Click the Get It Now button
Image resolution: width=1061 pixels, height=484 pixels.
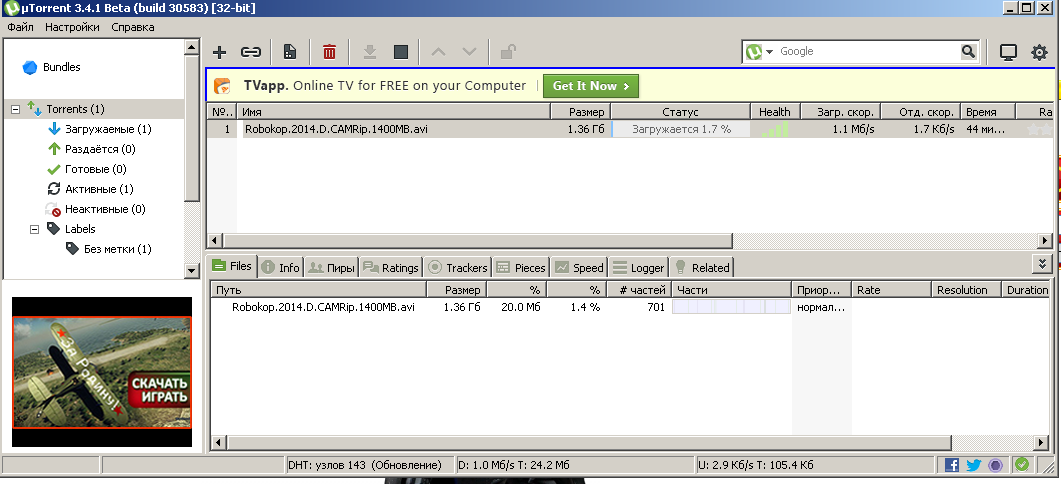(x=591, y=86)
